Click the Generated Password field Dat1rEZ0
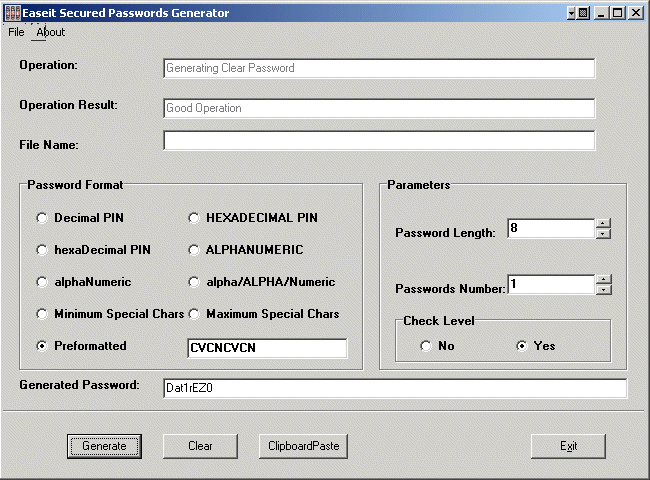Viewport: 650px width, 480px height. tap(395, 388)
